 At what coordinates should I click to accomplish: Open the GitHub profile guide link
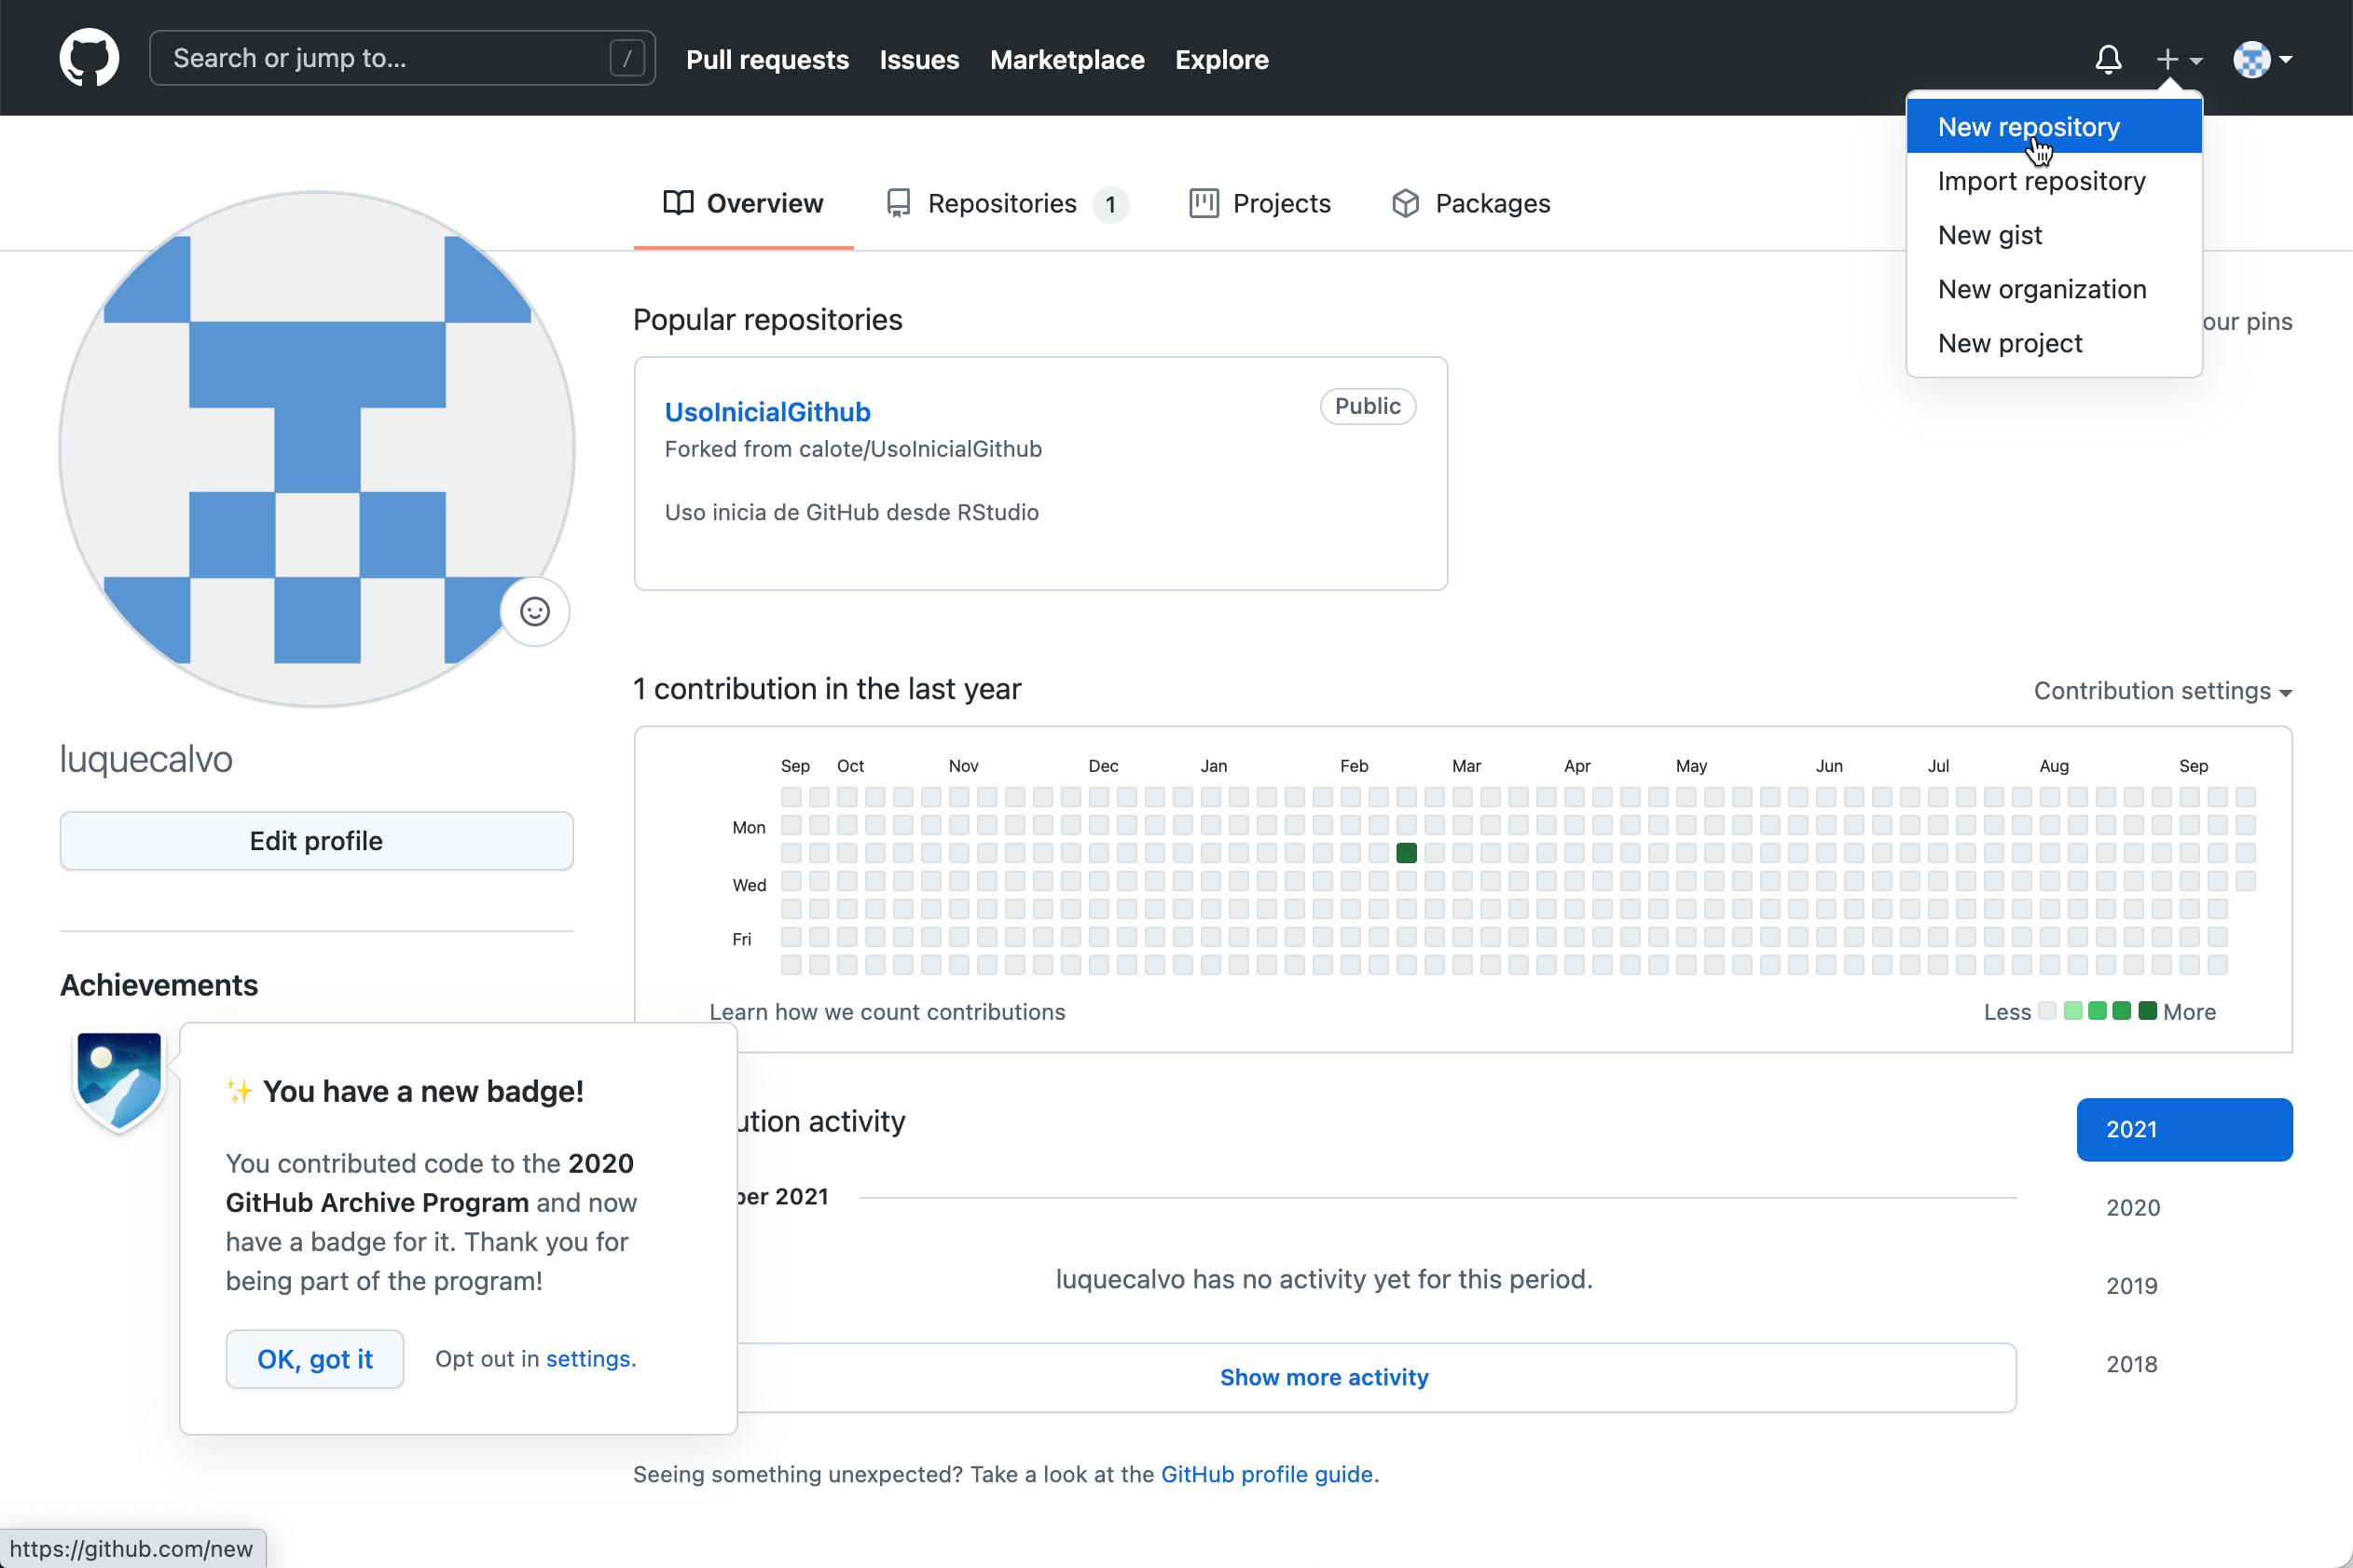click(1266, 1474)
